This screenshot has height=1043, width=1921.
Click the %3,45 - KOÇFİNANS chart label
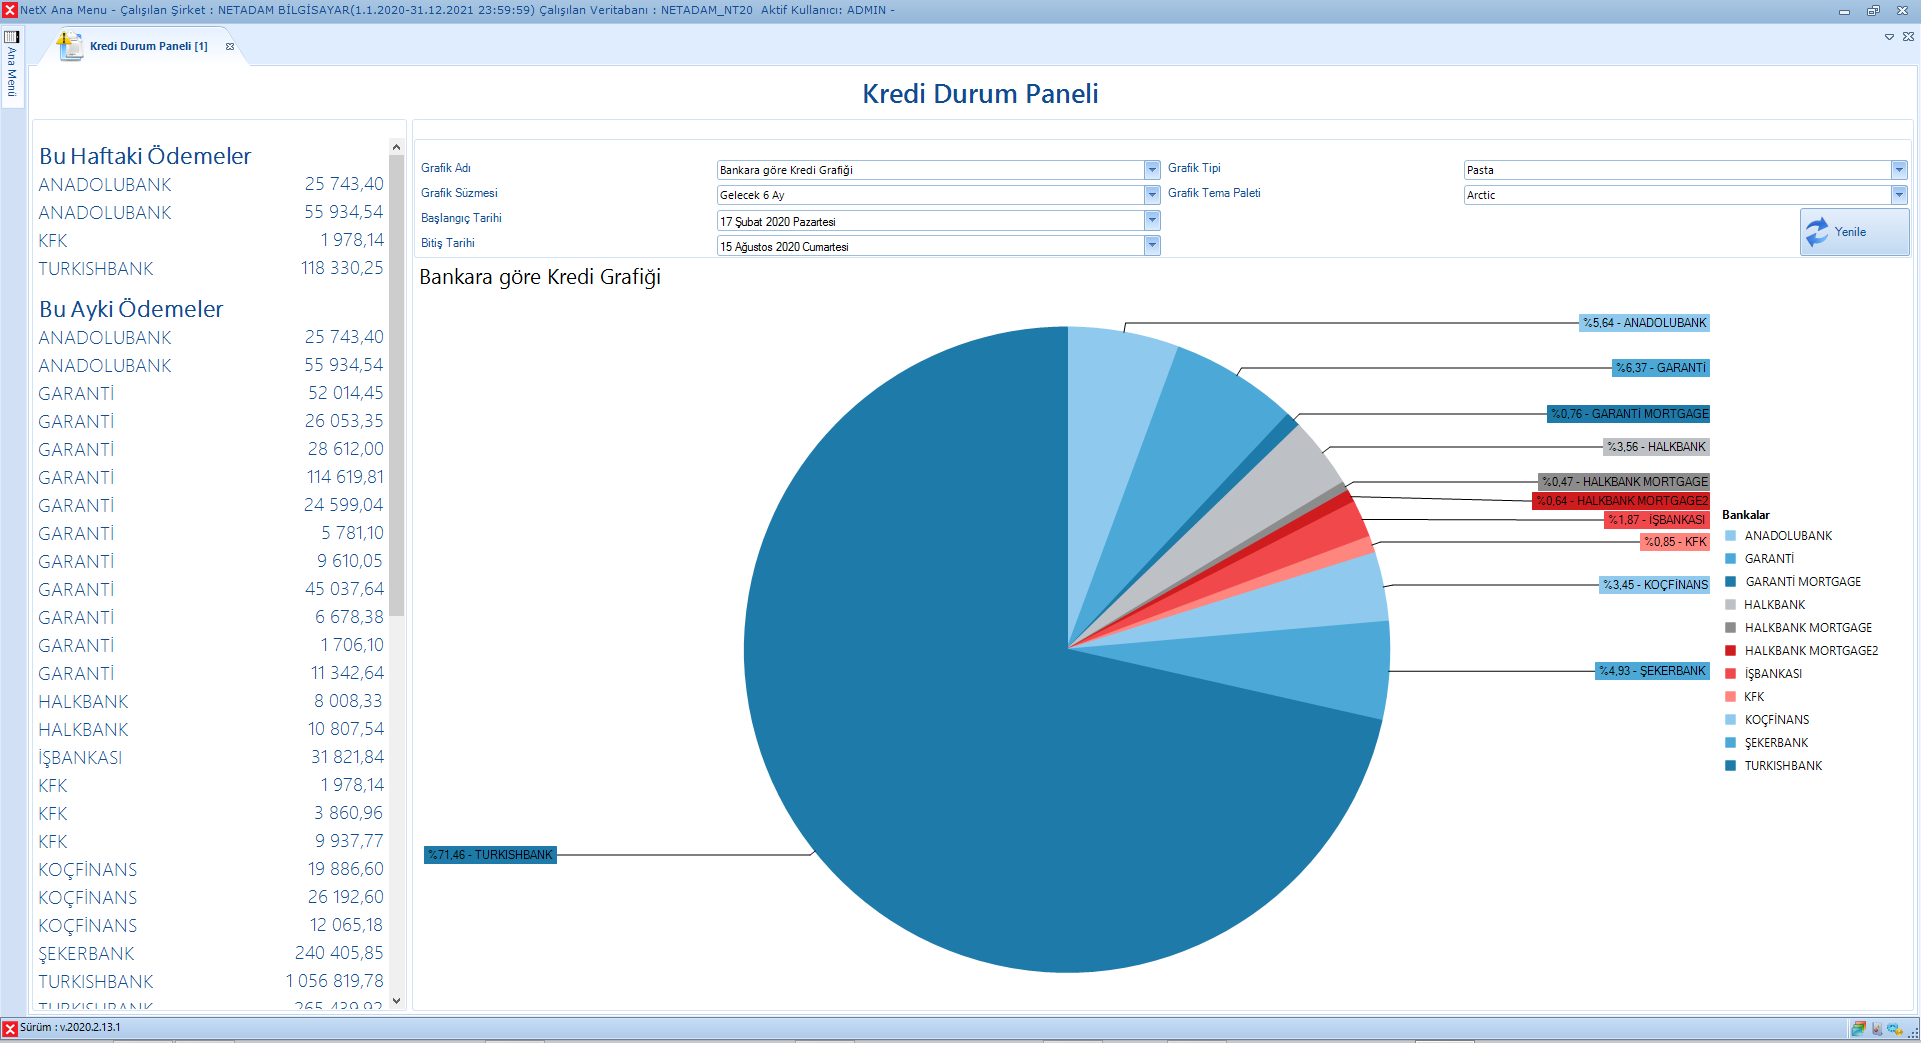[1655, 585]
